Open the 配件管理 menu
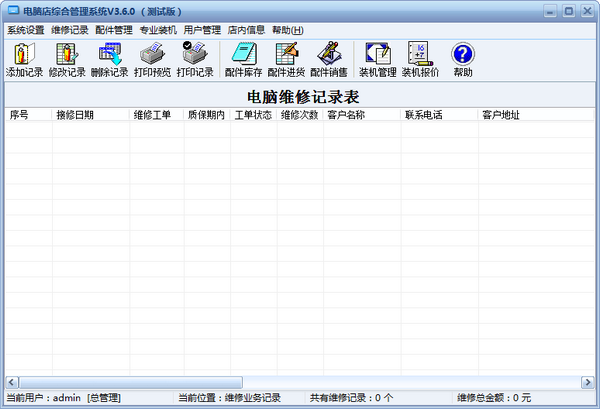Viewport: 600px width, 409px height. pos(114,30)
